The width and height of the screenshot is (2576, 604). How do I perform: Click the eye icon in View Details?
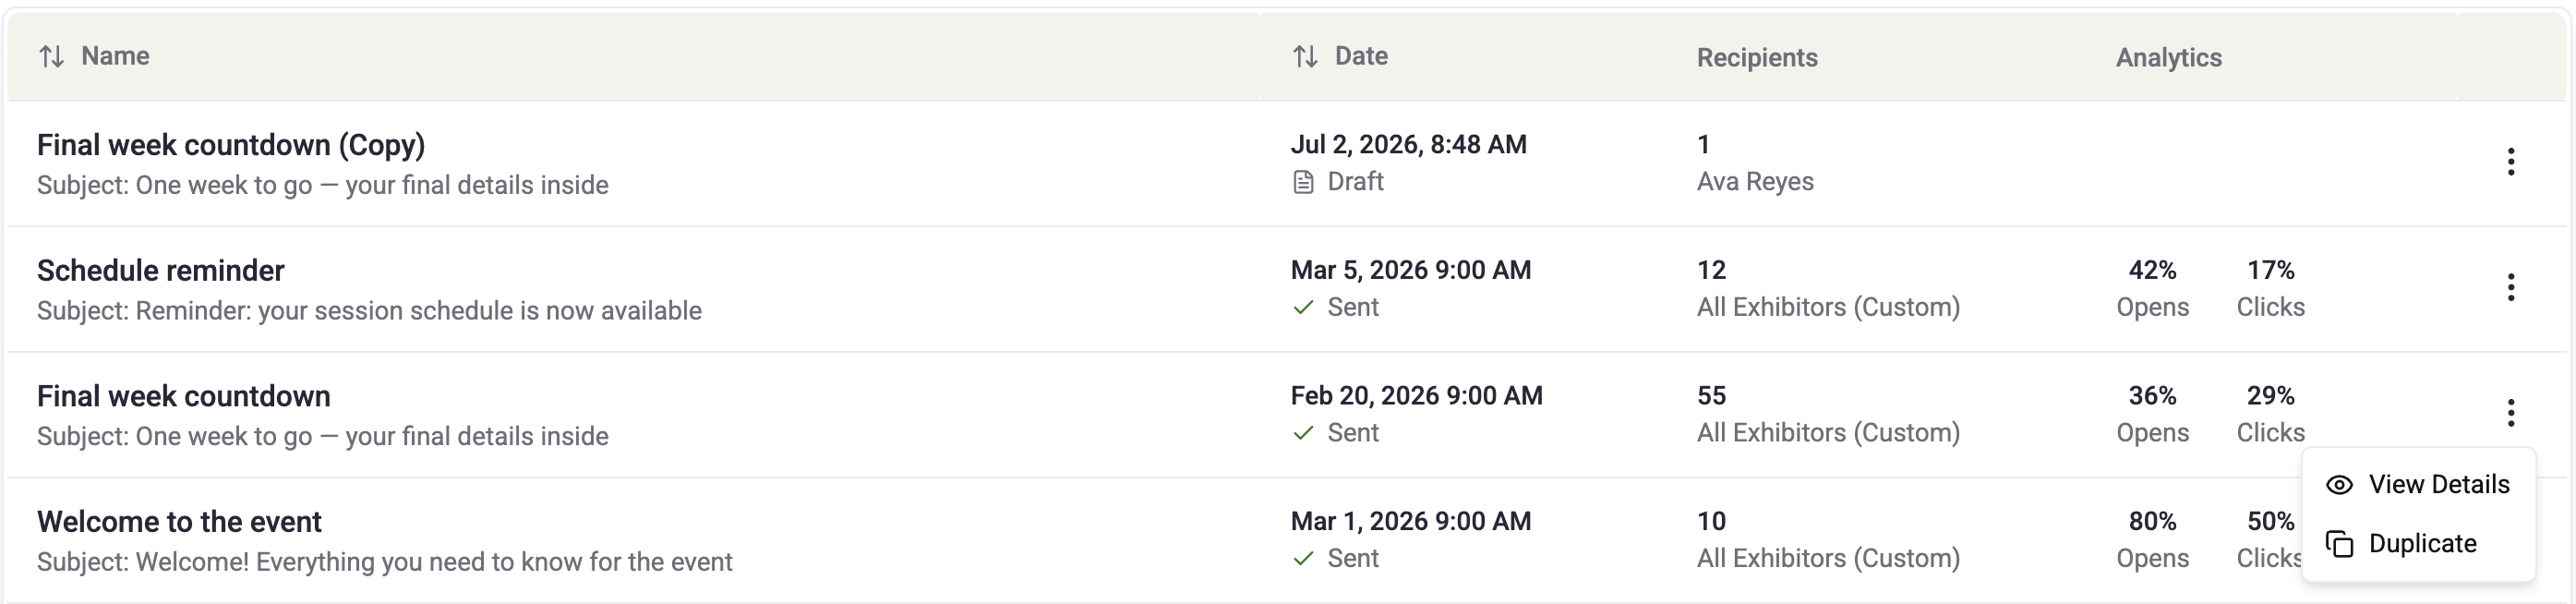tap(2339, 485)
